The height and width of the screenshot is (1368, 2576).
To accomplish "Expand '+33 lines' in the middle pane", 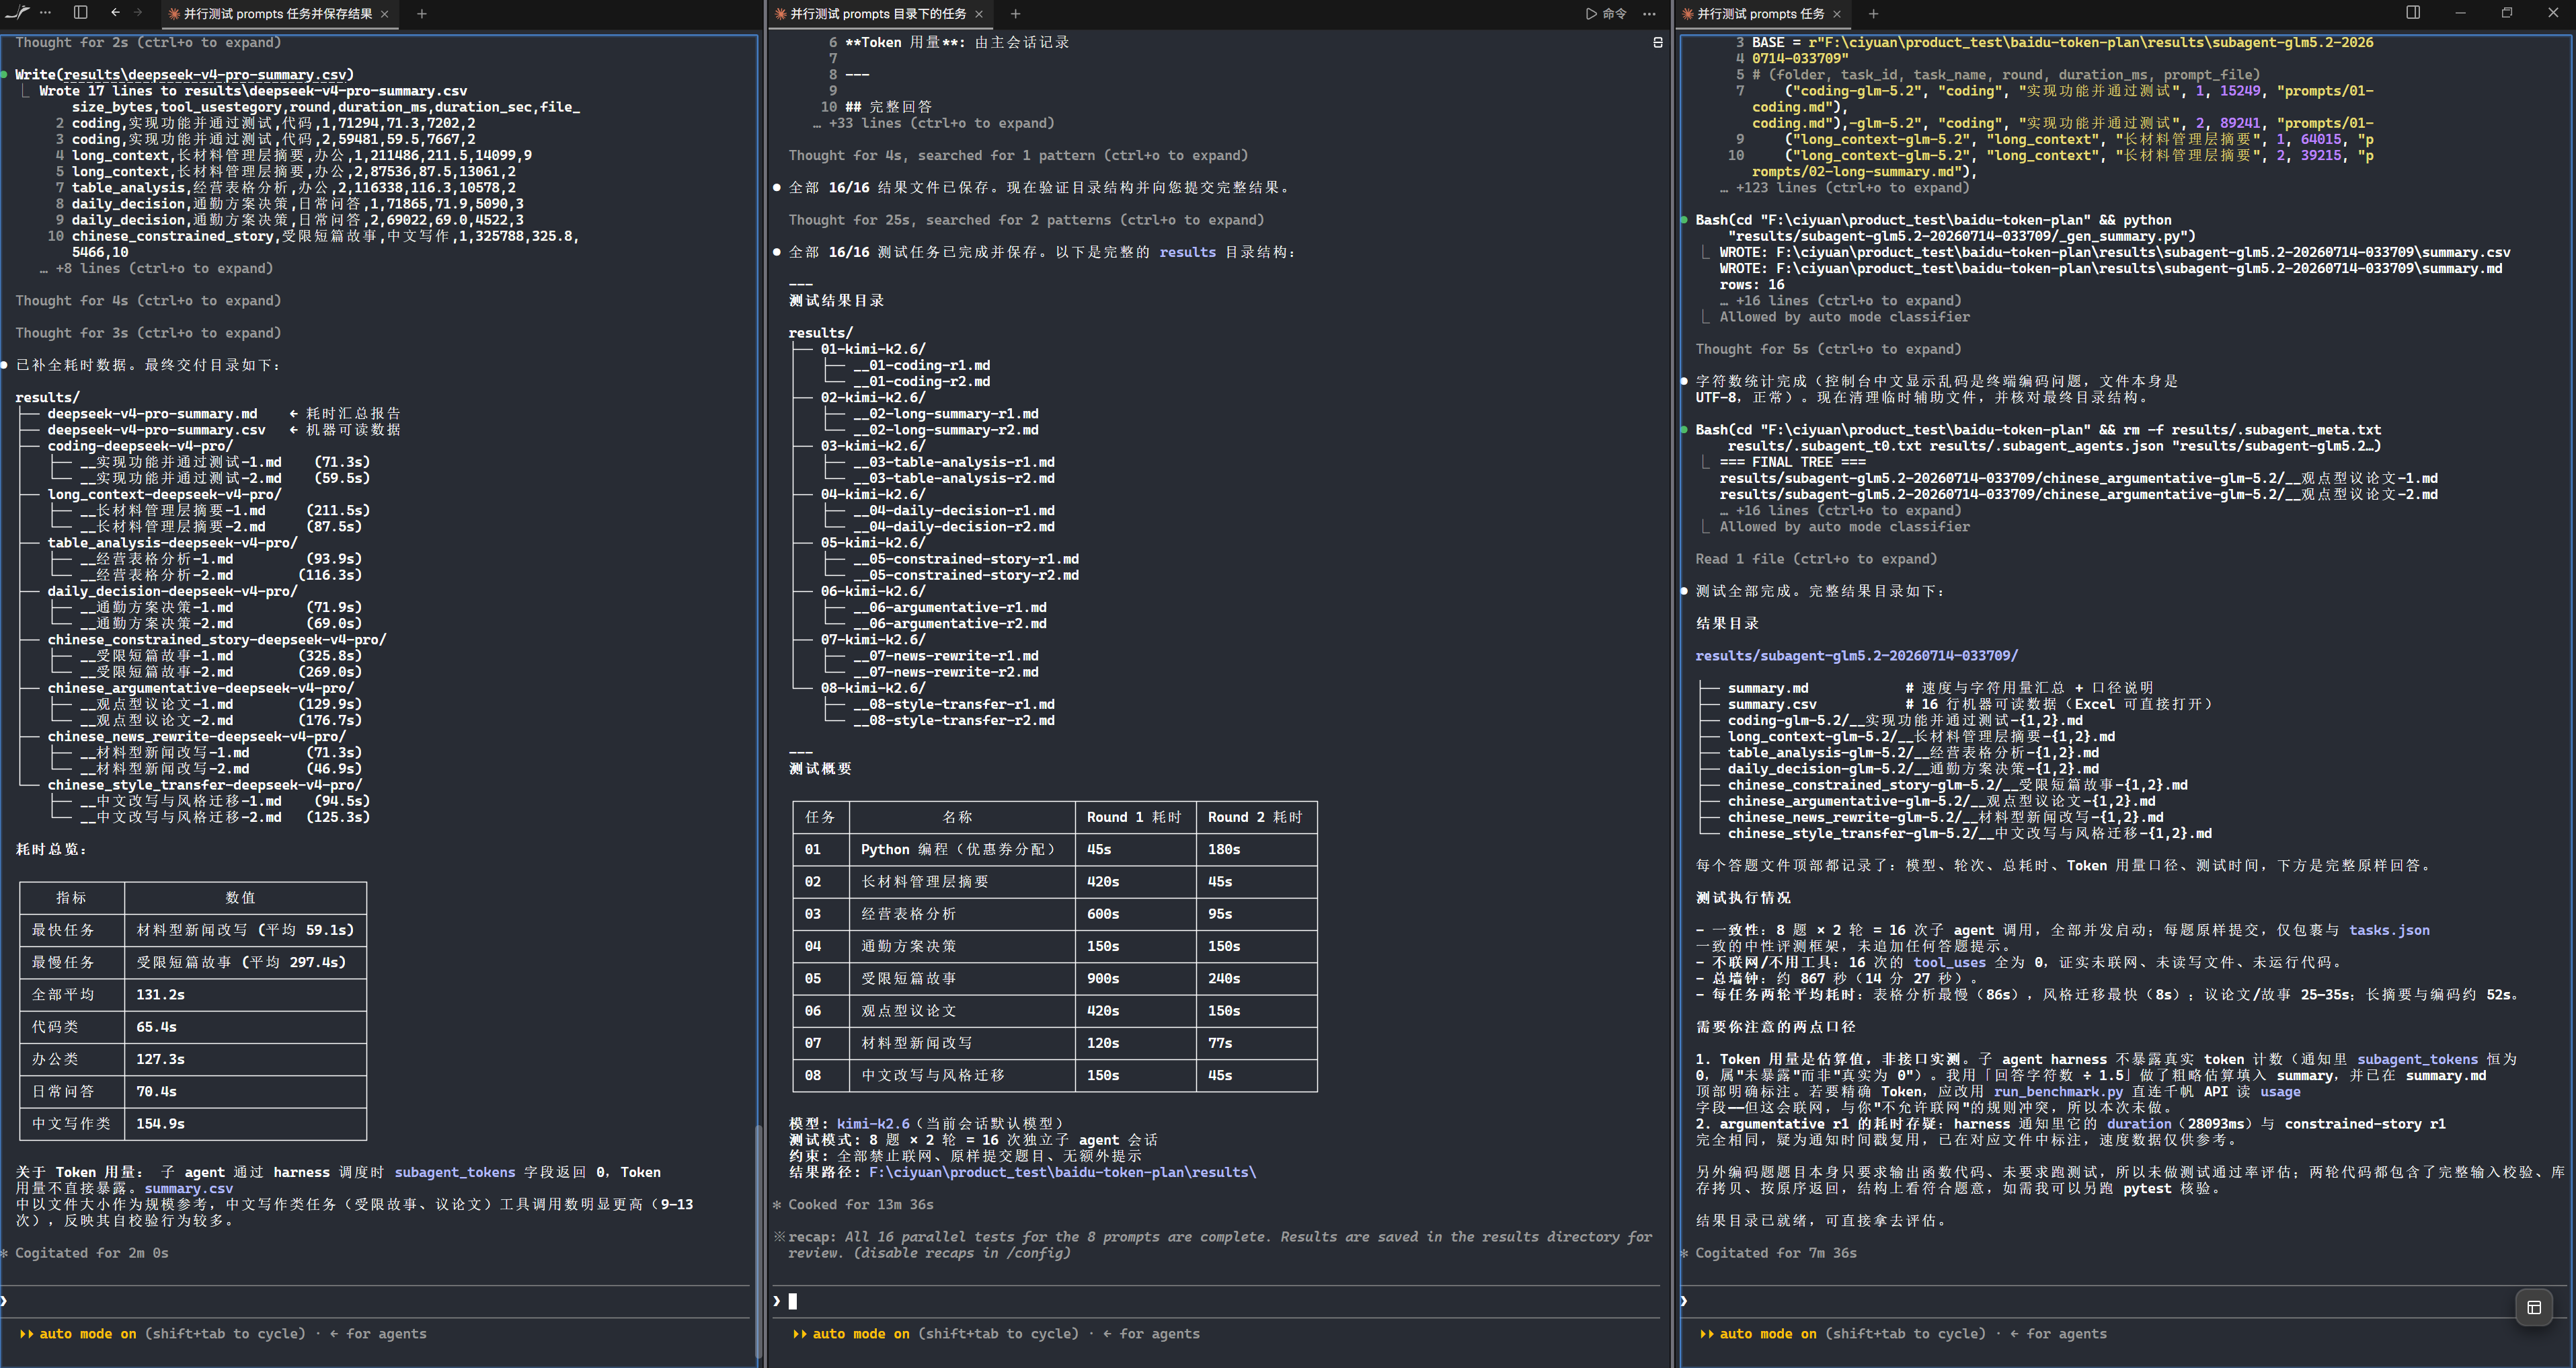I will click(x=934, y=123).
